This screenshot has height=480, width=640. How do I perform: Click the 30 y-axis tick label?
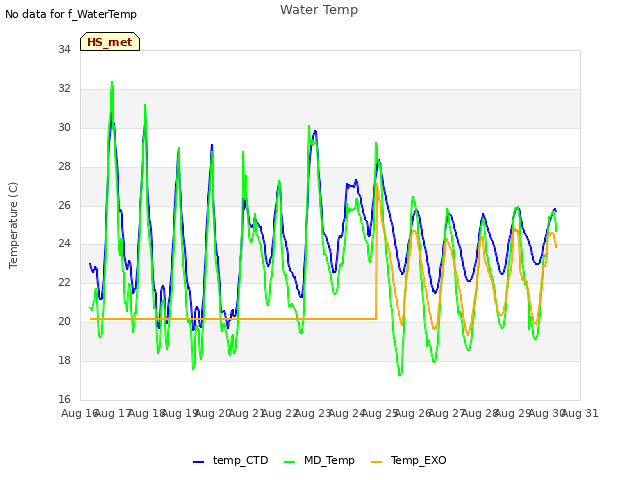(64, 127)
